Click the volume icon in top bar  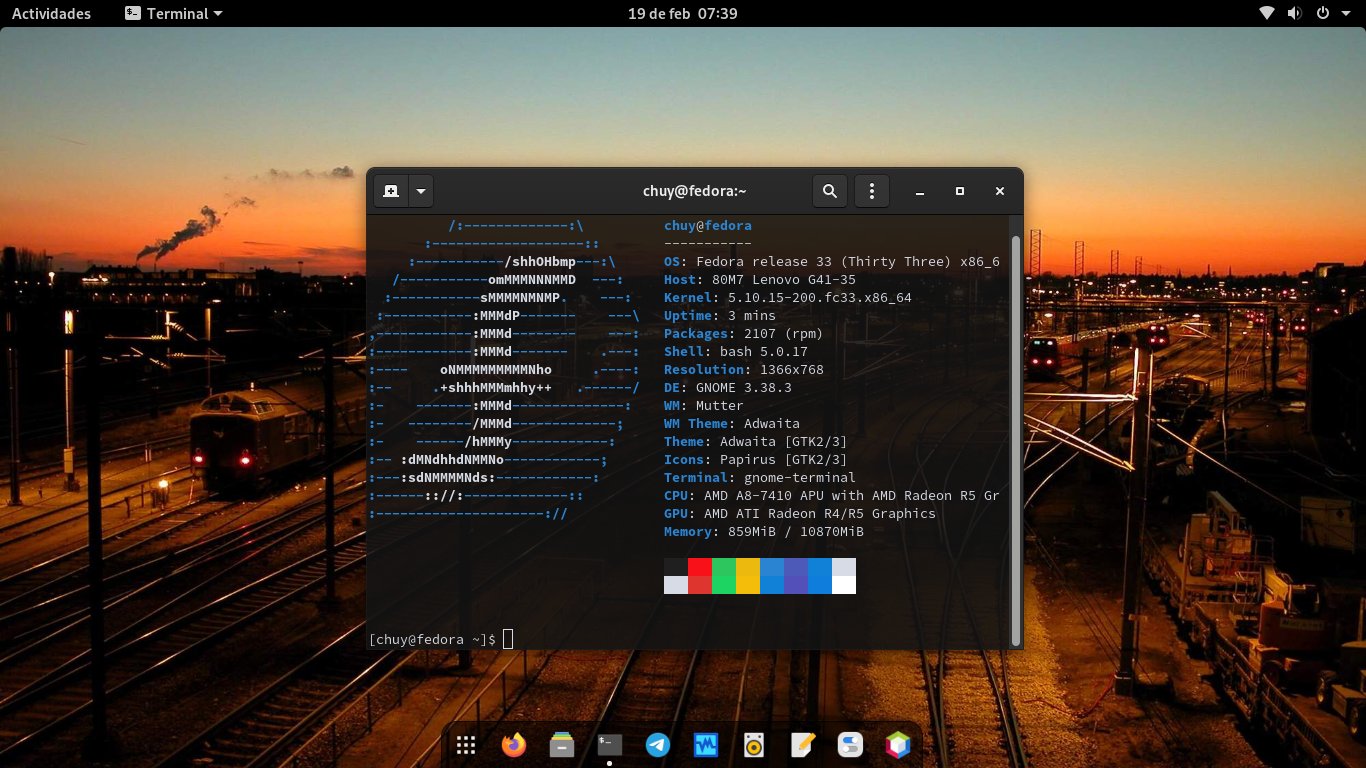coord(1294,13)
